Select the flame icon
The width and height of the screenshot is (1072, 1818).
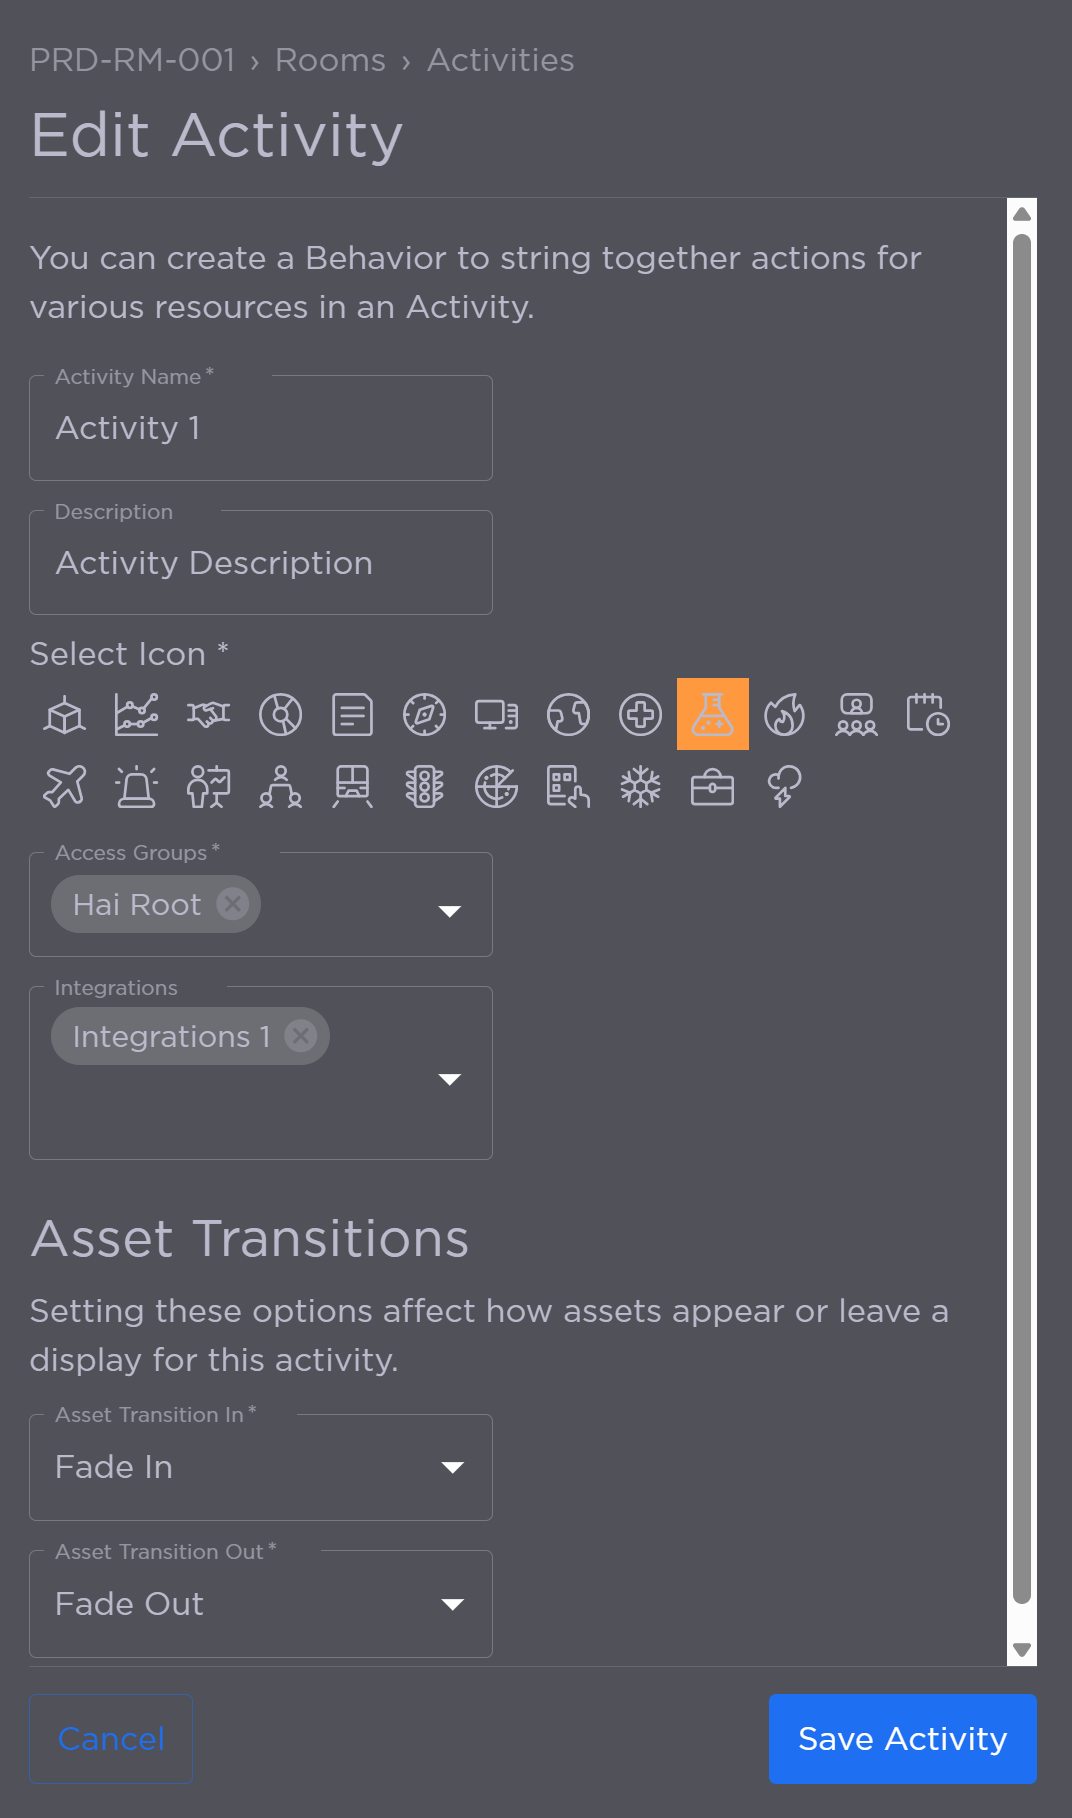coord(784,714)
